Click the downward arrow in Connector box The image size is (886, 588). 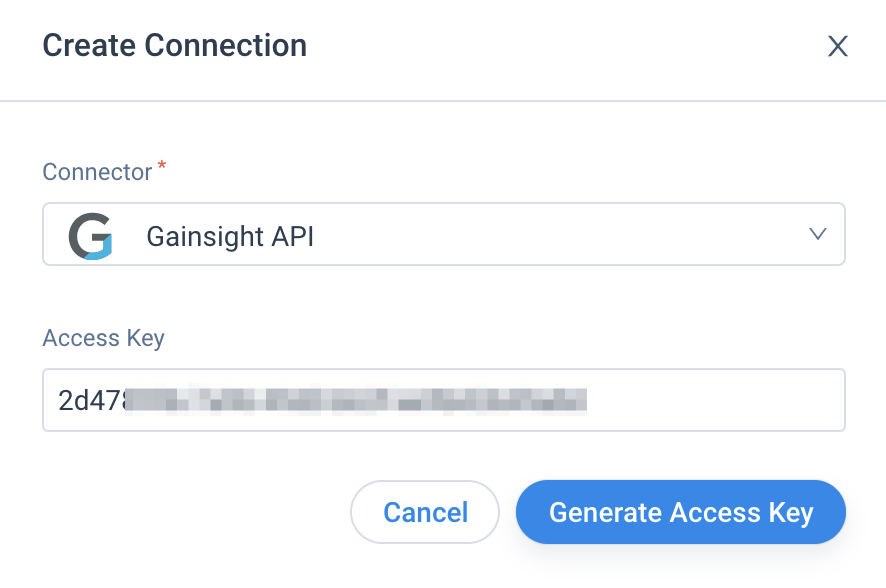818,234
